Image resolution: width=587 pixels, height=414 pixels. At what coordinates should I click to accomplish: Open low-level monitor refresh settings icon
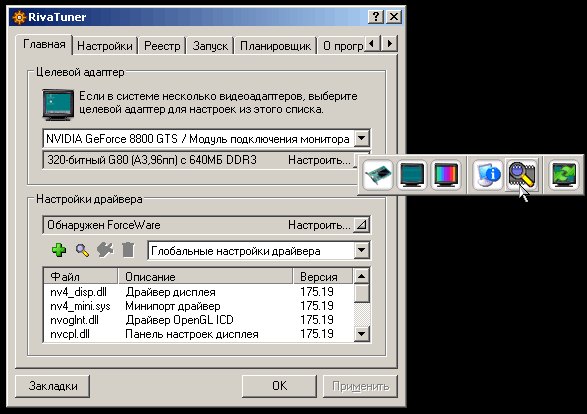tap(412, 175)
